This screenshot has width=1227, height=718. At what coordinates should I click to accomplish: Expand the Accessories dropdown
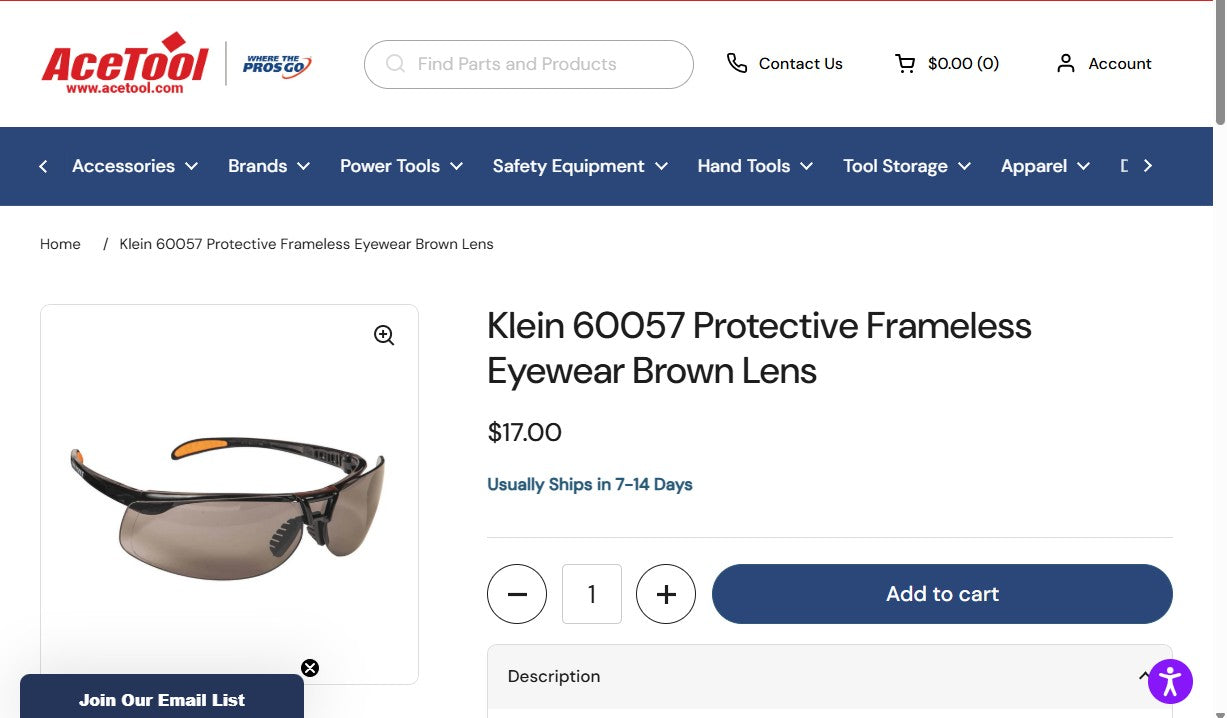[x=134, y=166]
